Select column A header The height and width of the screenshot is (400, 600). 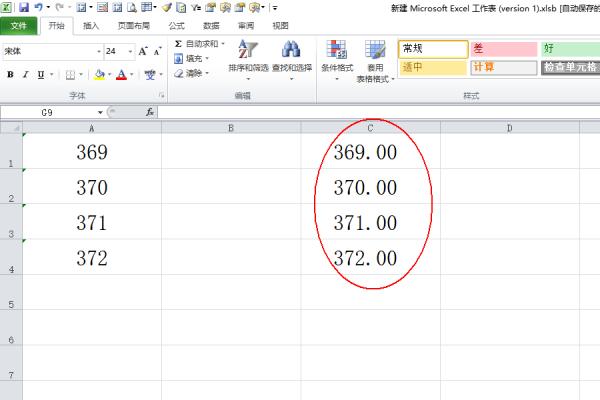coord(92,128)
